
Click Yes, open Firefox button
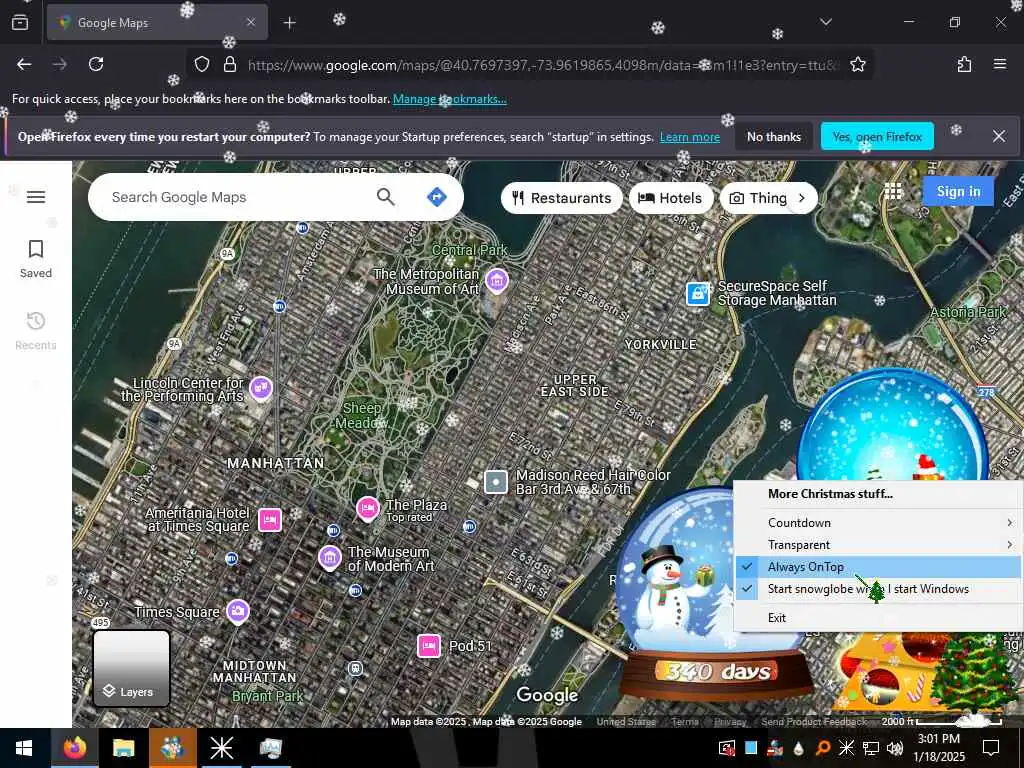pos(877,136)
